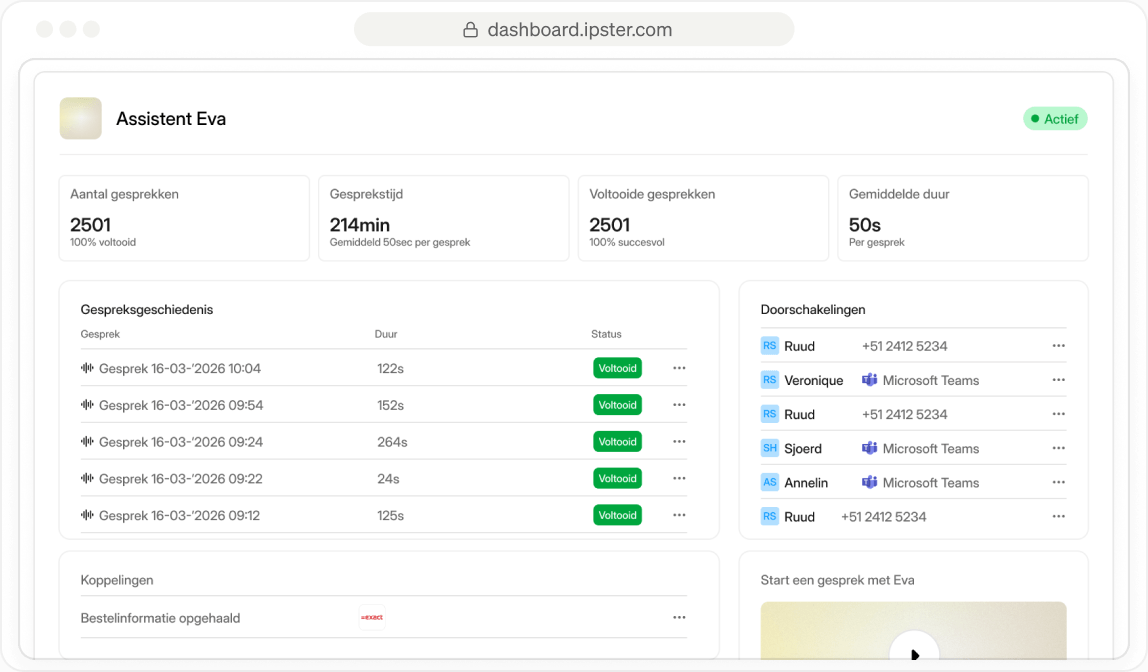
Task: Click the address bar showing dashboard.ipster.com
Action: click(575, 29)
